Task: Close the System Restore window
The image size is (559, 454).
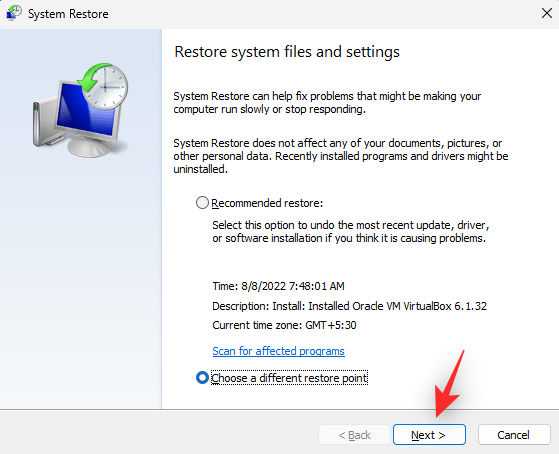Action: (547, 14)
